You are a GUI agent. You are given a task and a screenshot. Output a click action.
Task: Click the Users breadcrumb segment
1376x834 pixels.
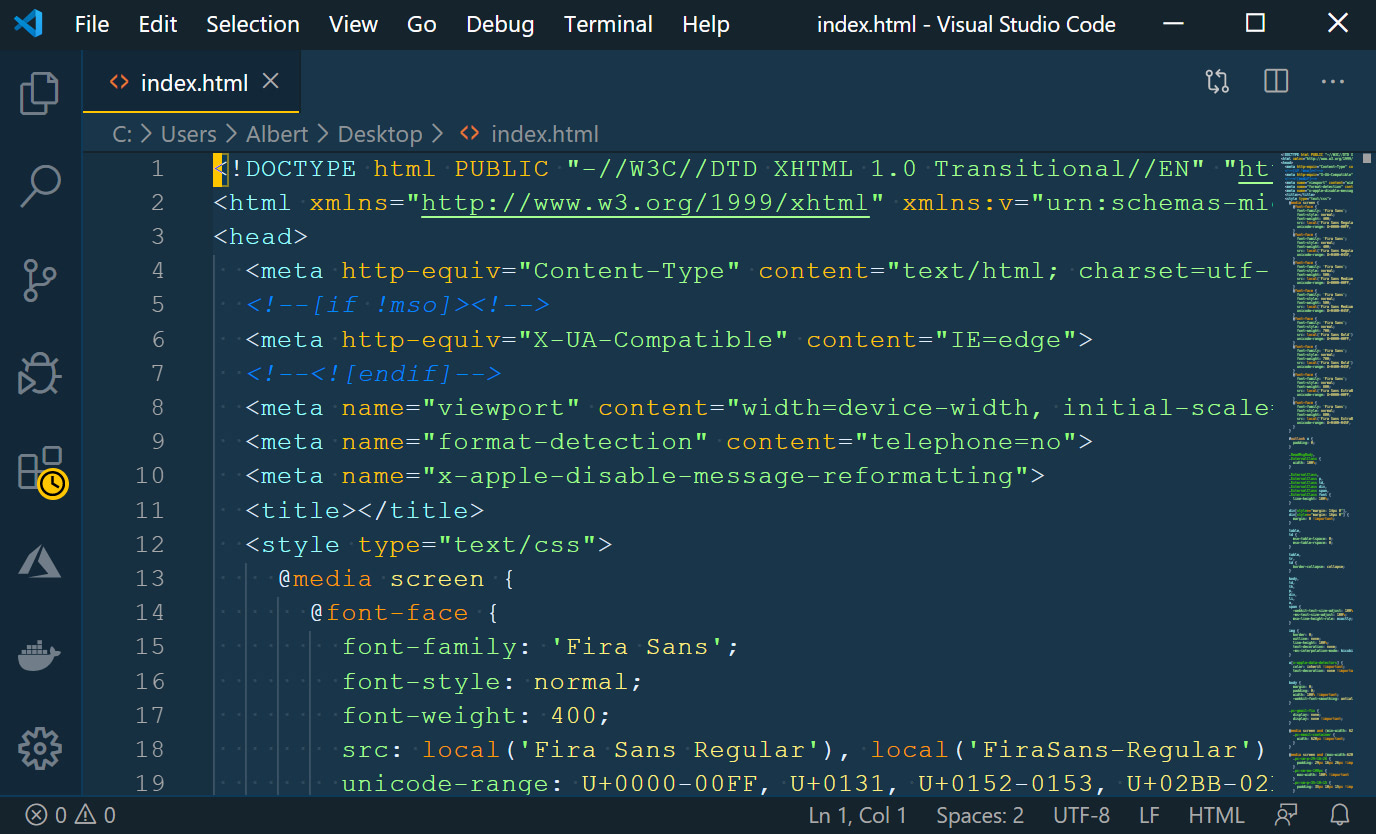point(189,133)
